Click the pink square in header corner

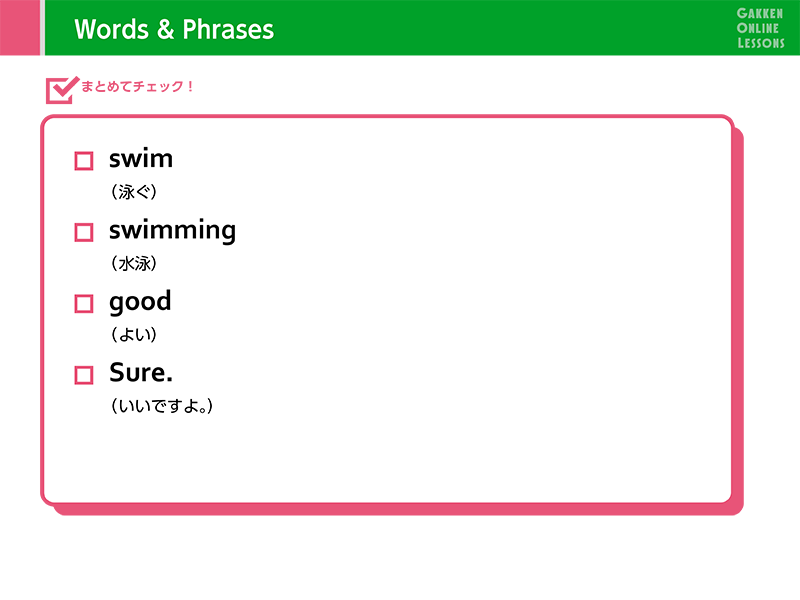20,28
